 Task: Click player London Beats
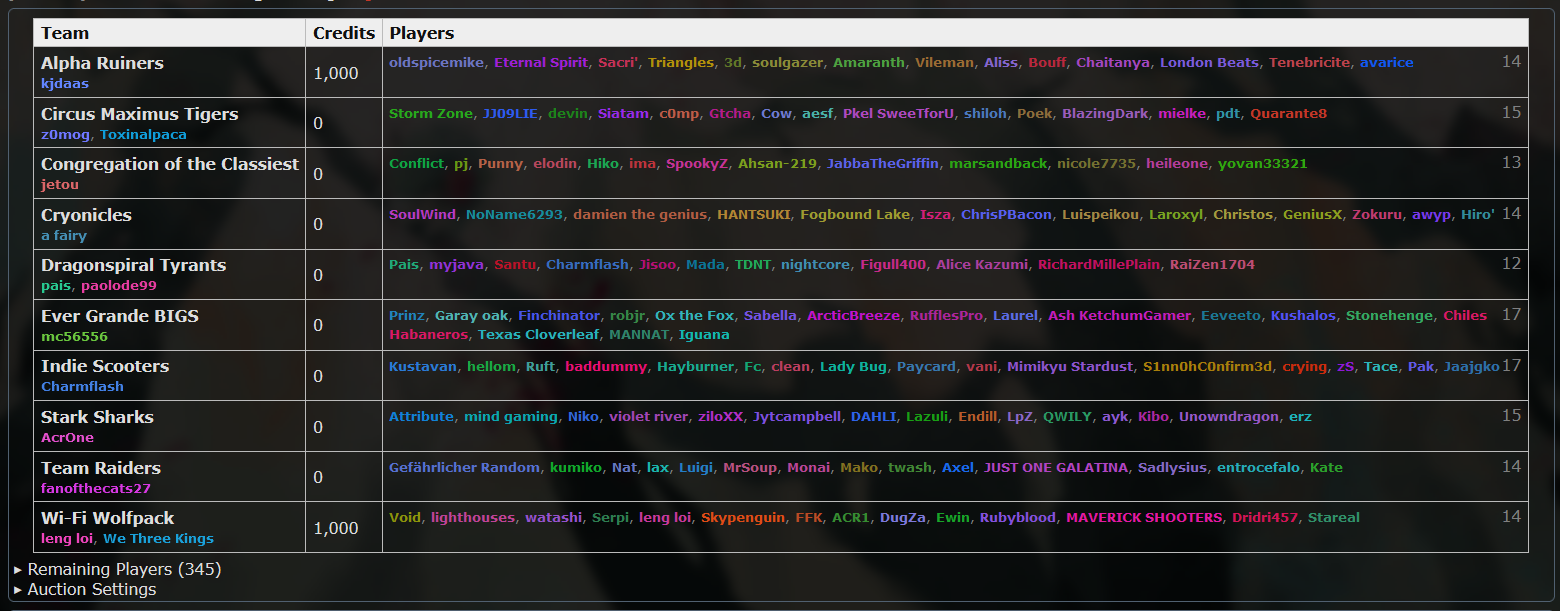[x=1209, y=63]
